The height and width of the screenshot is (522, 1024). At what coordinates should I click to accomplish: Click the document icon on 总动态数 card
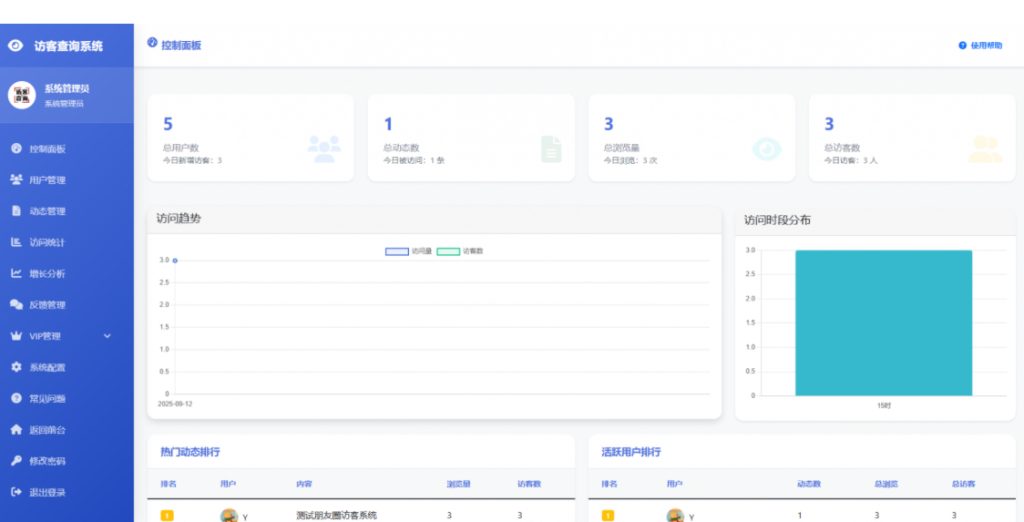pos(551,149)
